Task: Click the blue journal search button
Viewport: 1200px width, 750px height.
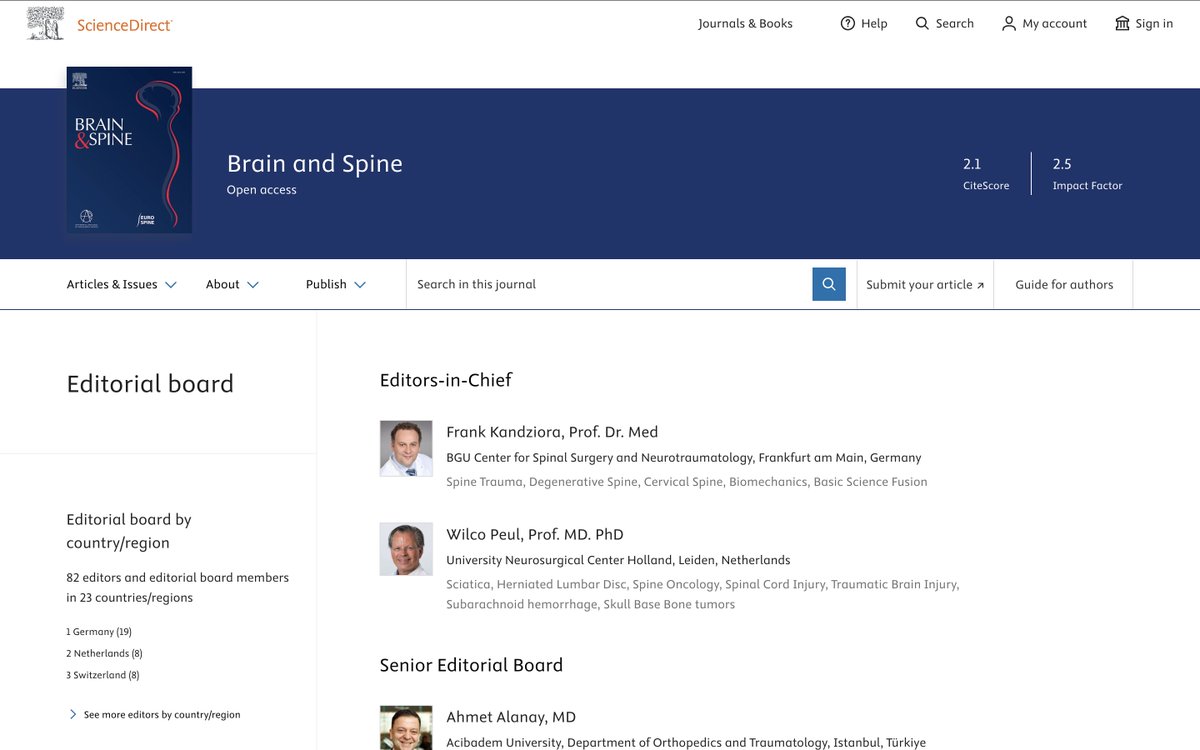Action: (829, 284)
